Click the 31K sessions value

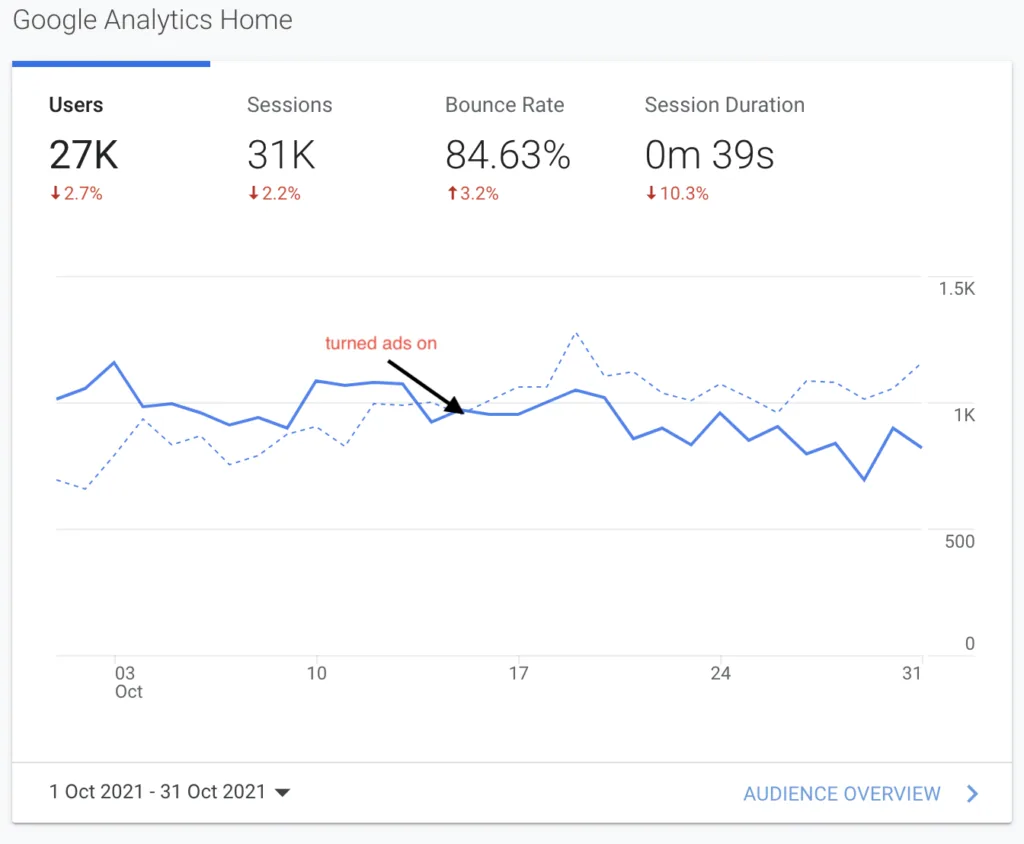click(281, 155)
